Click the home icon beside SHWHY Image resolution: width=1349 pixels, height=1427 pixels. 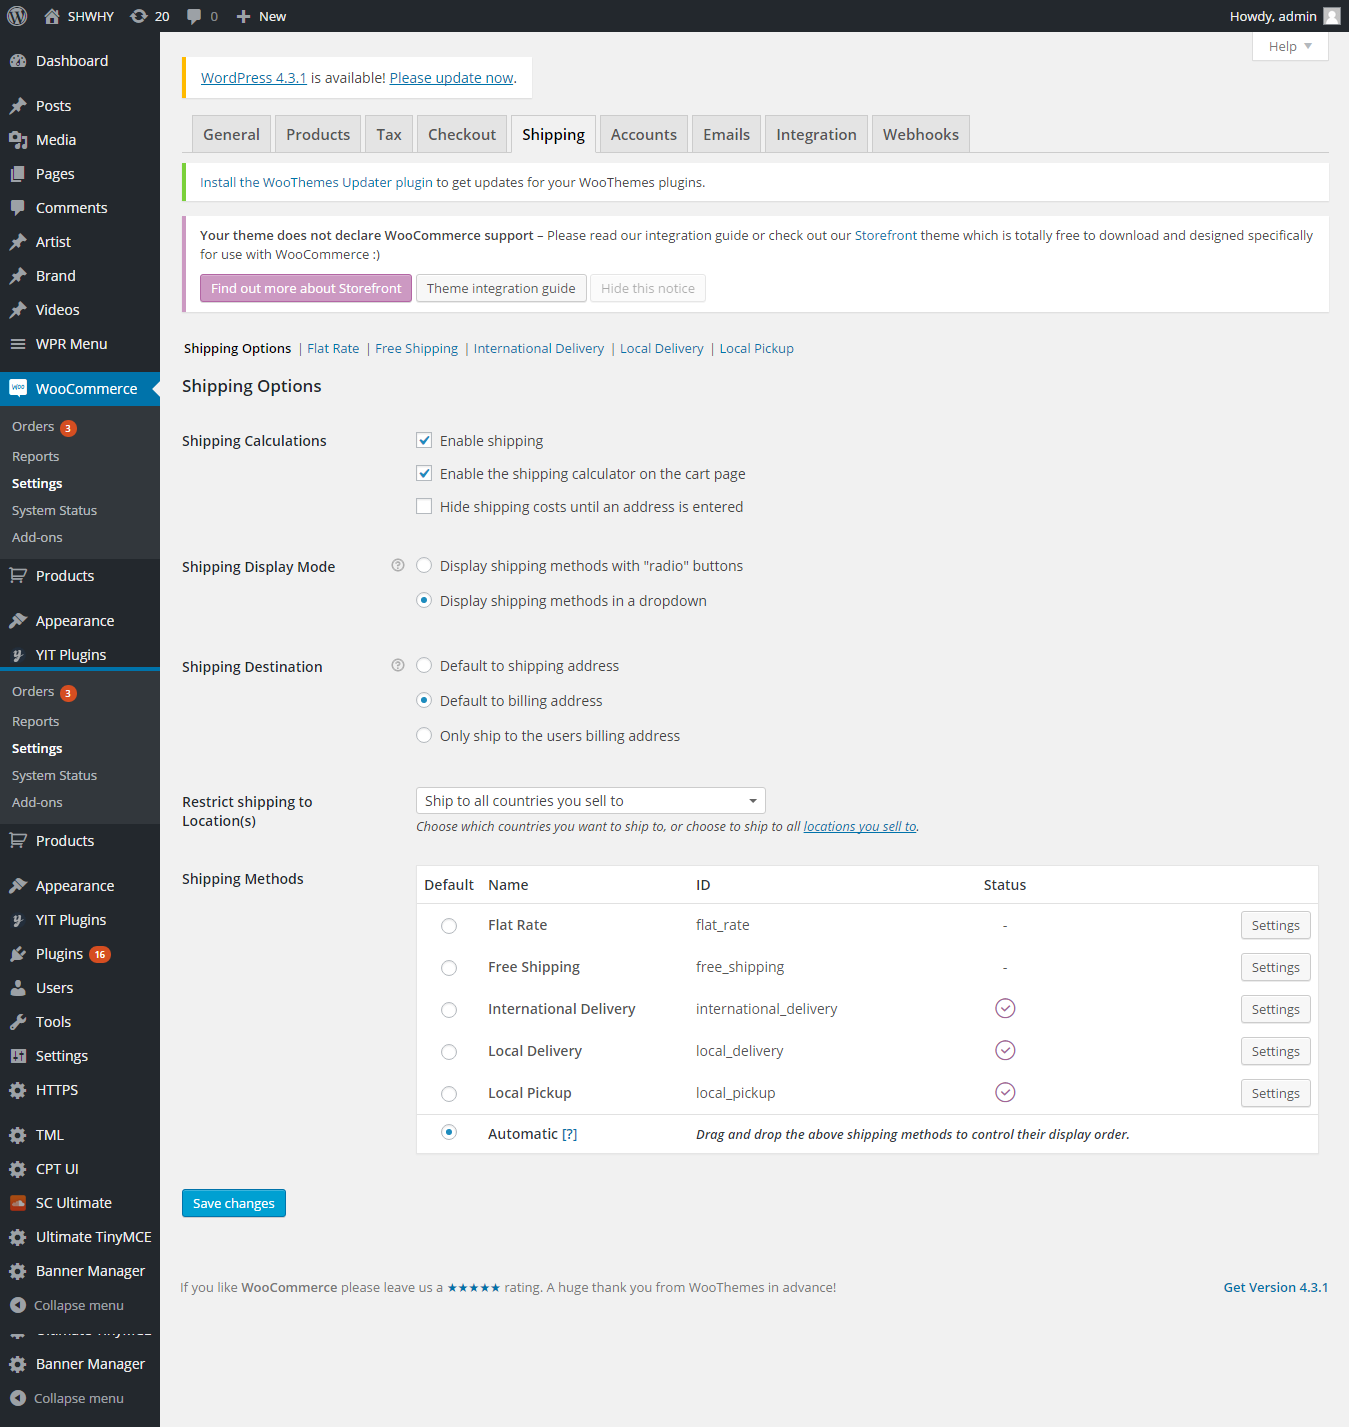(52, 16)
